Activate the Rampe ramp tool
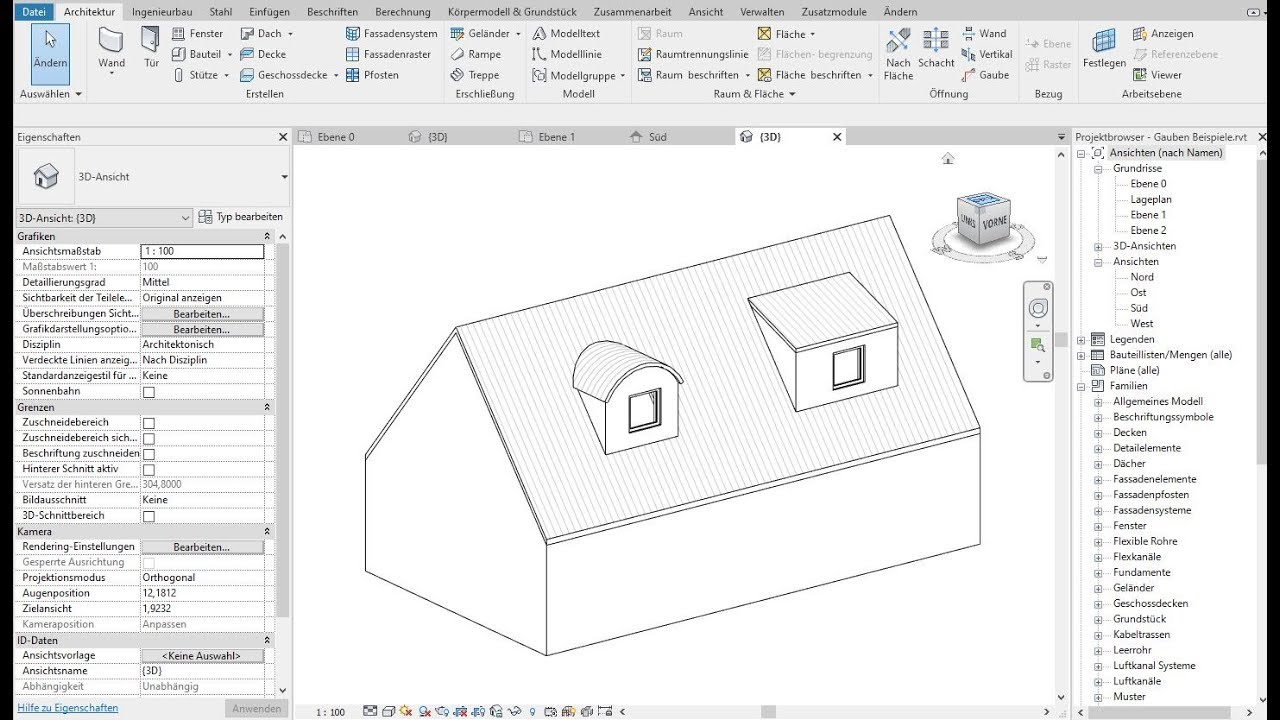1280x720 pixels. click(476, 54)
